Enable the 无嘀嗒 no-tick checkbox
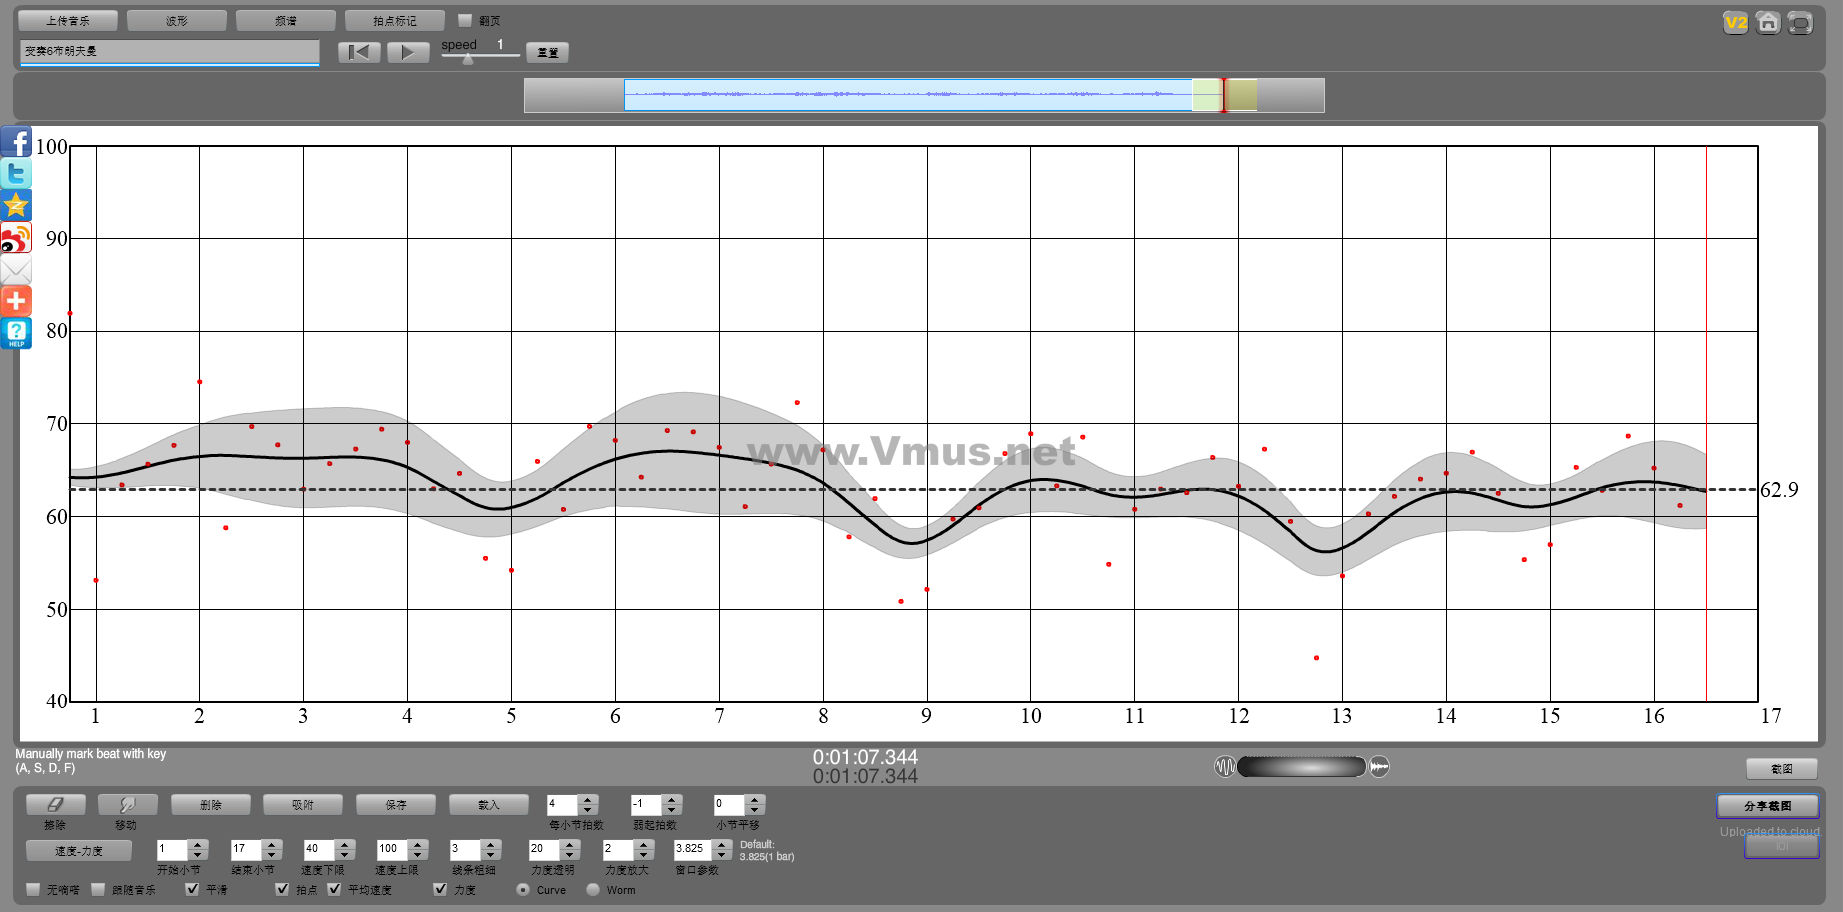This screenshot has height=912, width=1843. 33,889
